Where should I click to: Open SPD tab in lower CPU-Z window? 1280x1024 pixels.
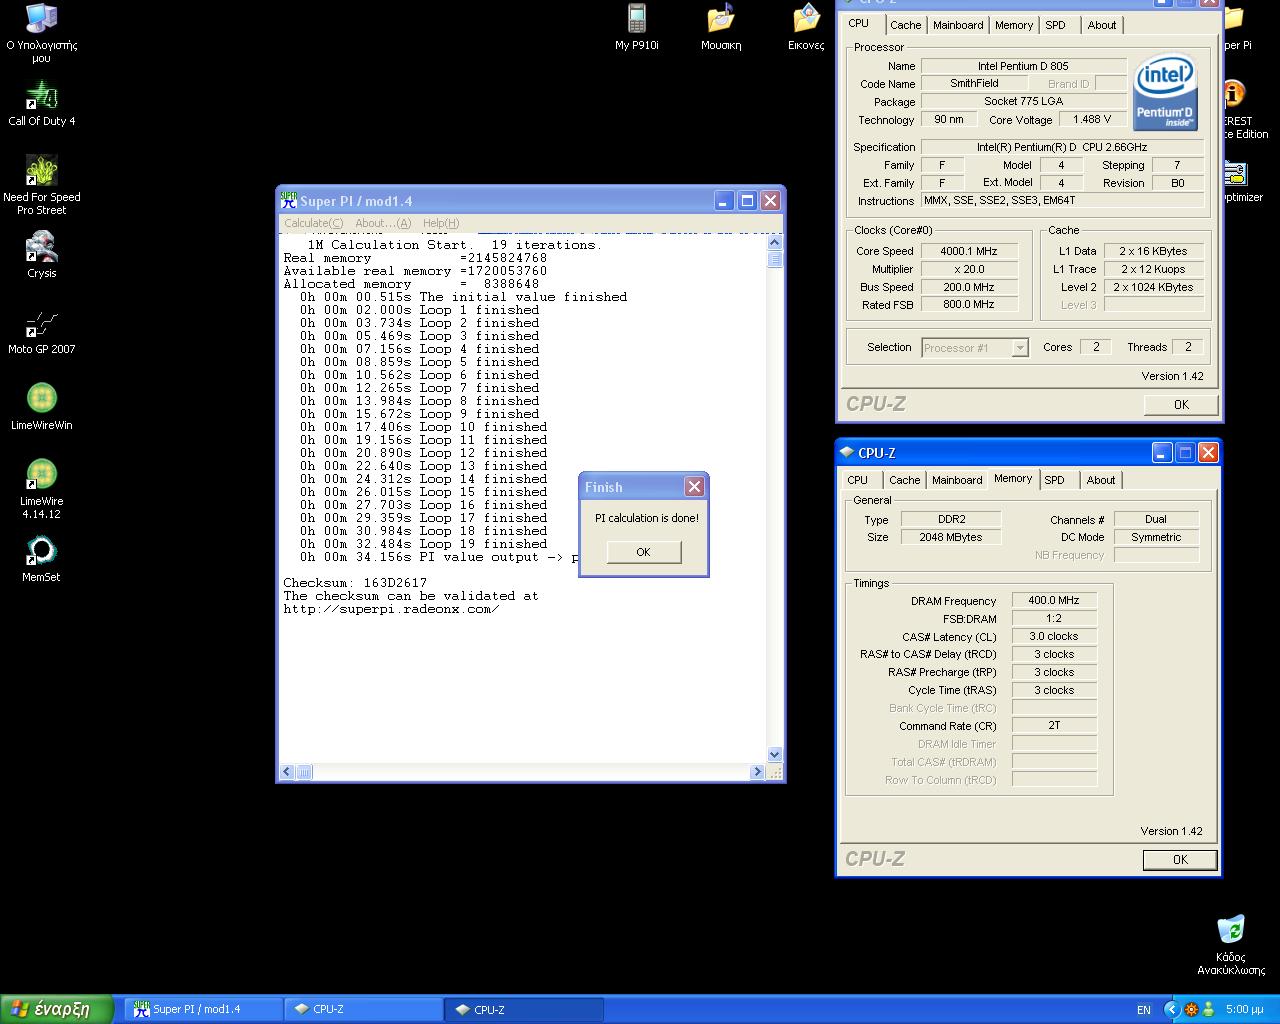(1055, 480)
